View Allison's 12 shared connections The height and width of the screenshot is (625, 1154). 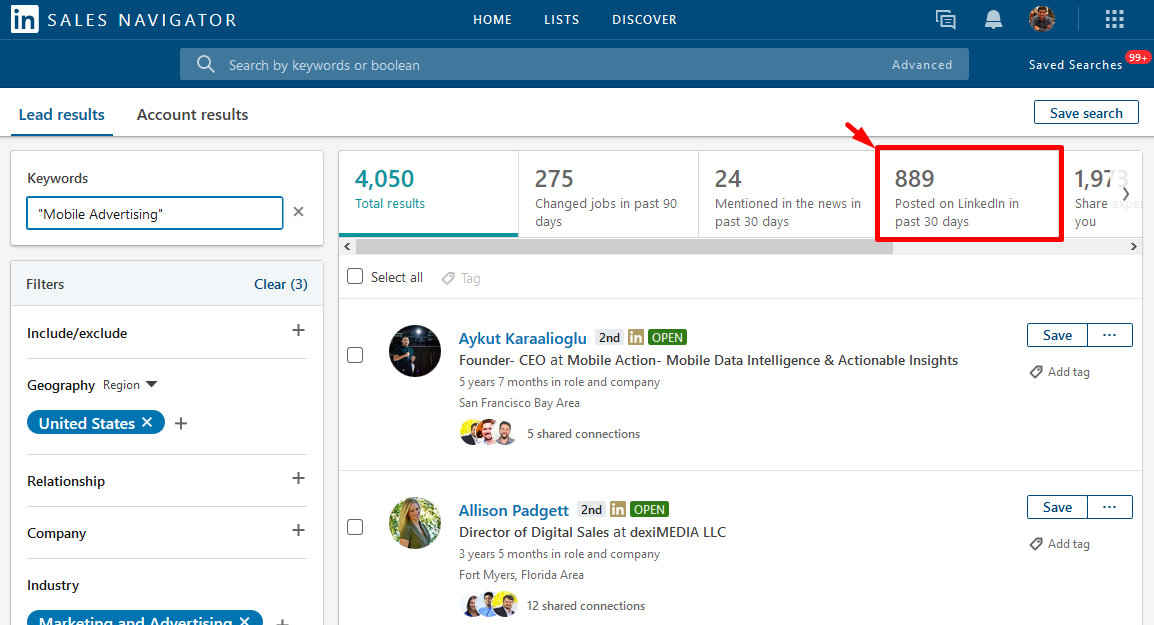[586, 606]
